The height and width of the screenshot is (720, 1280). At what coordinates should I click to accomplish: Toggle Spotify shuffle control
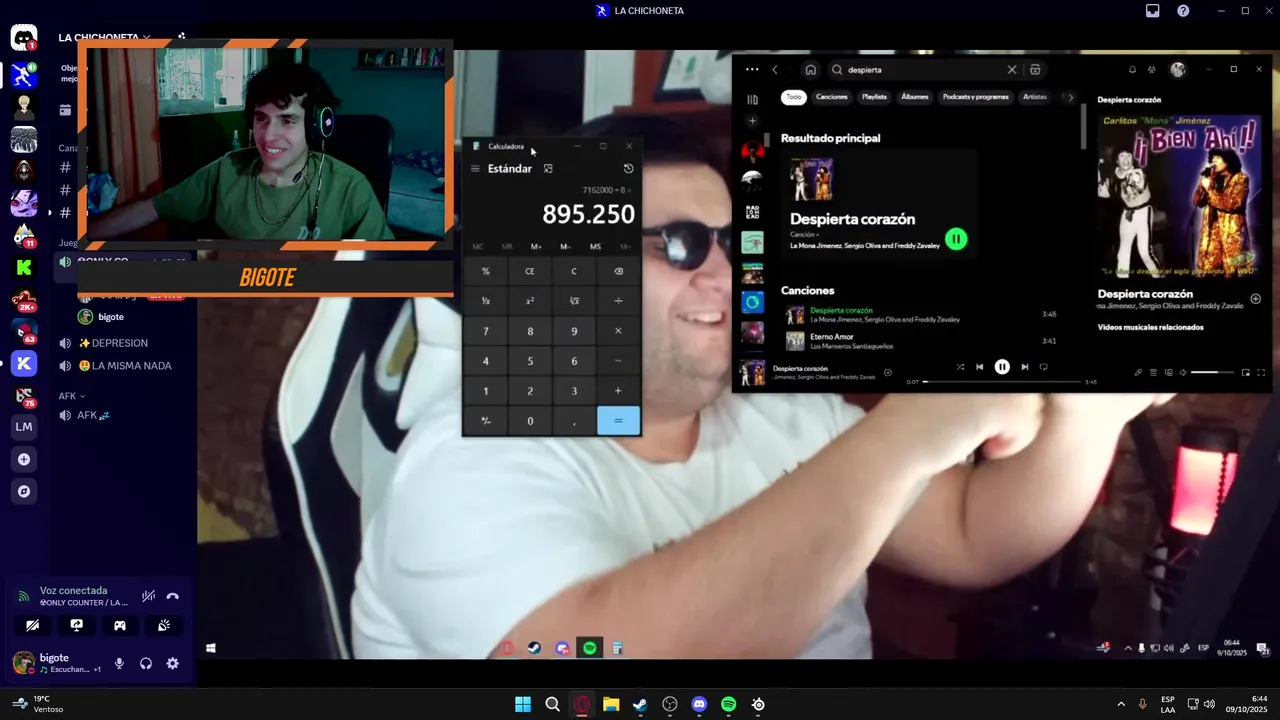click(x=960, y=367)
